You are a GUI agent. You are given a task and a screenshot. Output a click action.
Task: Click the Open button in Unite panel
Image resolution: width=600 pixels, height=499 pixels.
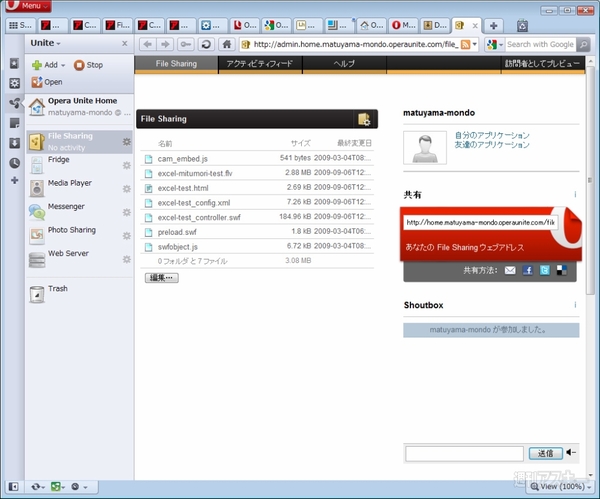click(47, 82)
